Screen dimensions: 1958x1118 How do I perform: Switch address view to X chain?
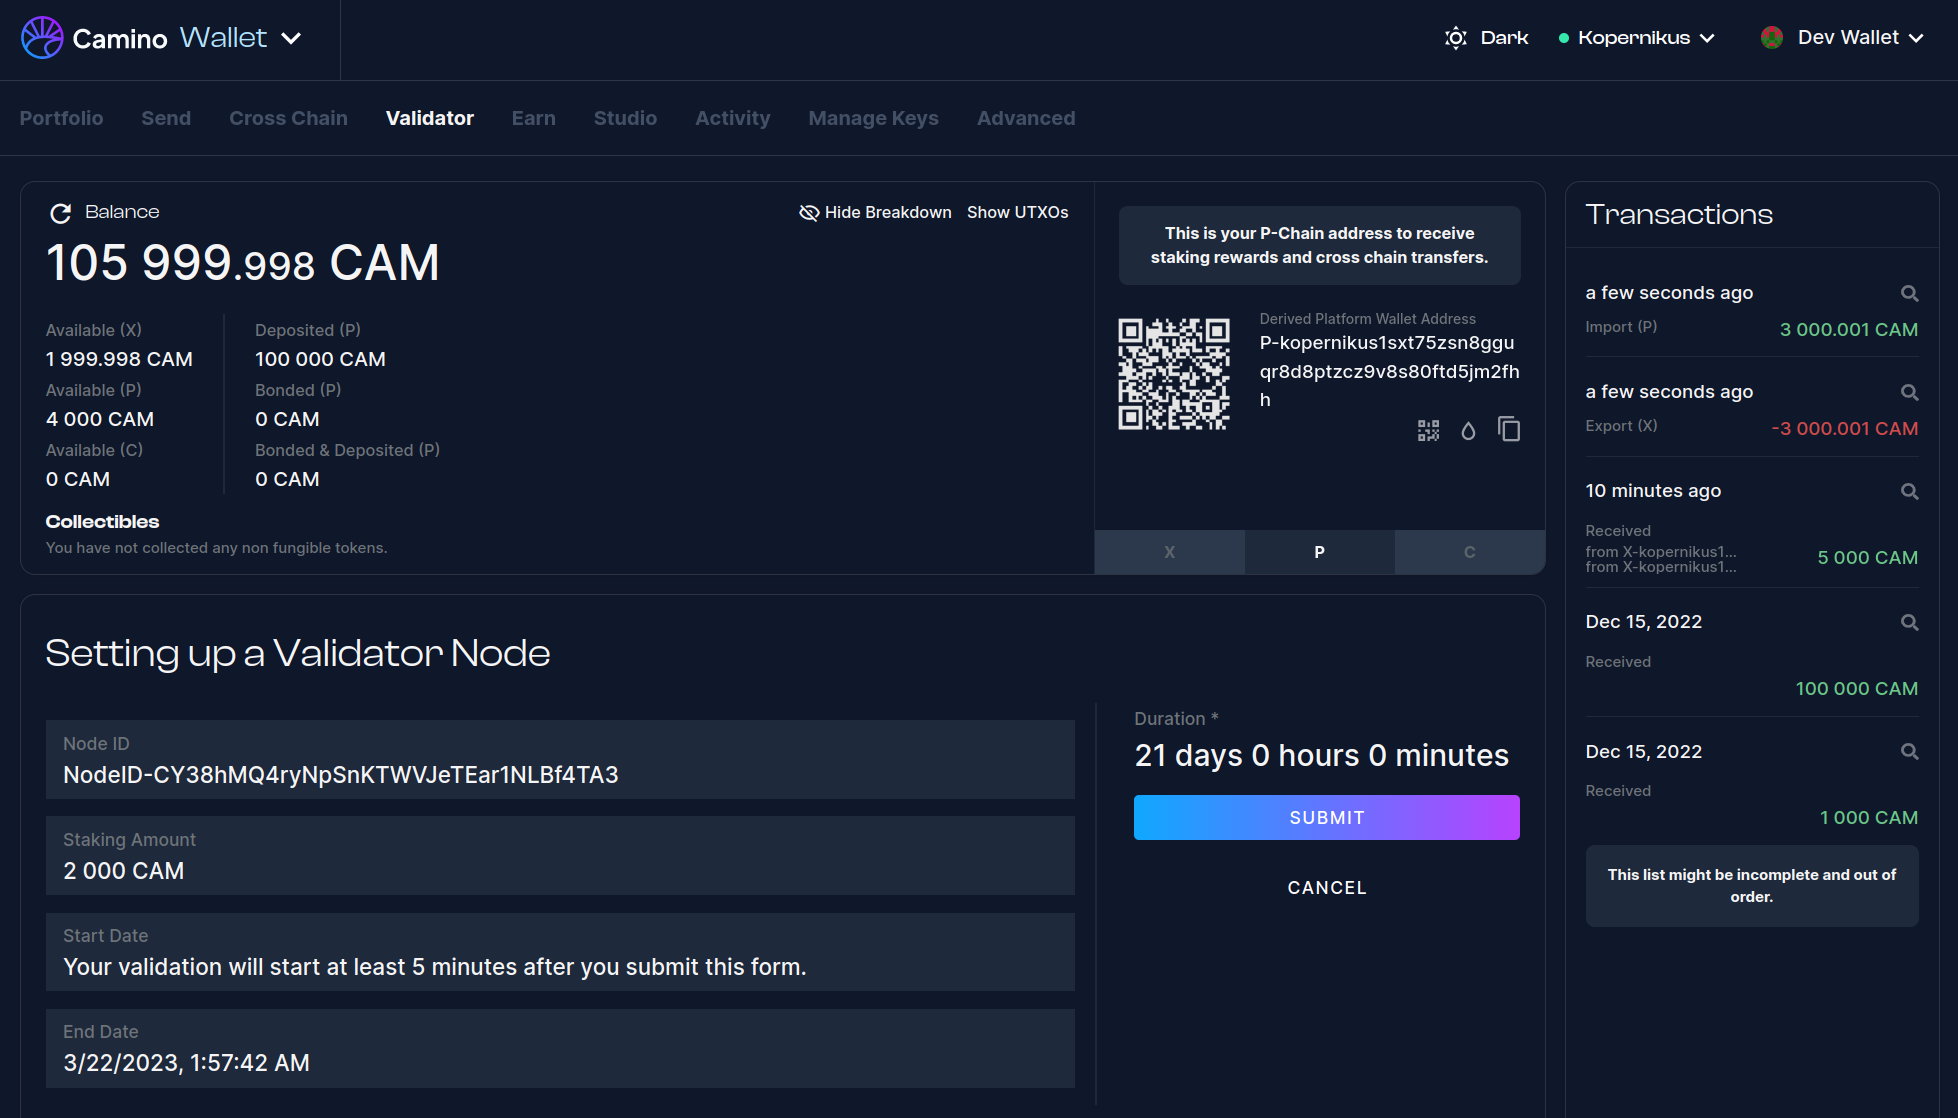tap(1169, 552)
